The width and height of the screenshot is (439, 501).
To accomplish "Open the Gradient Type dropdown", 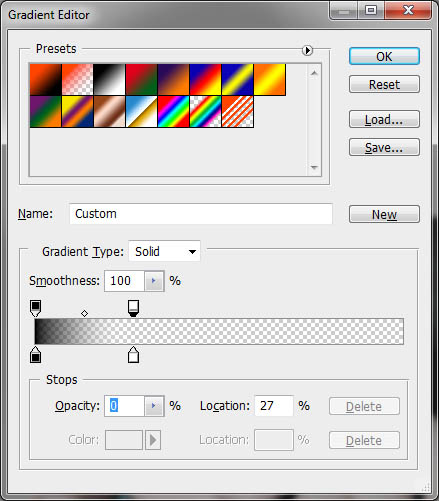I will pos(164,251).
